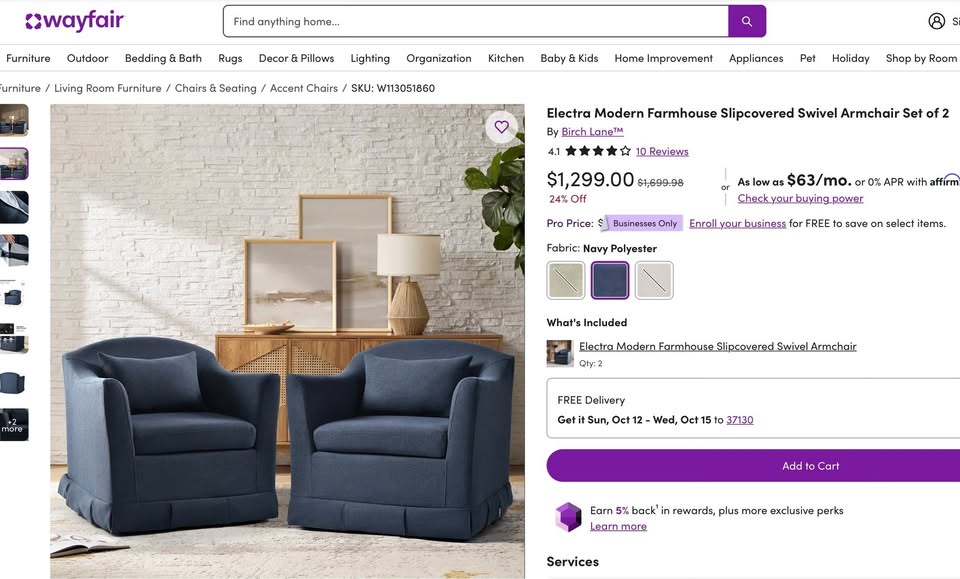
Task: Add the armchair set to cart
Action: [810, 466]
